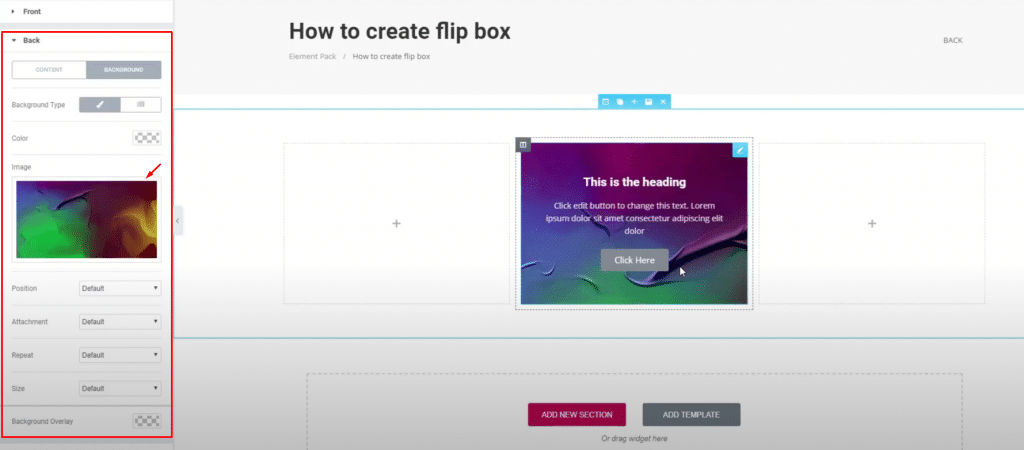This screenshot has height=450, width=1024.
Task: Select the classic background type brush option
Action: tap(100, 104)
